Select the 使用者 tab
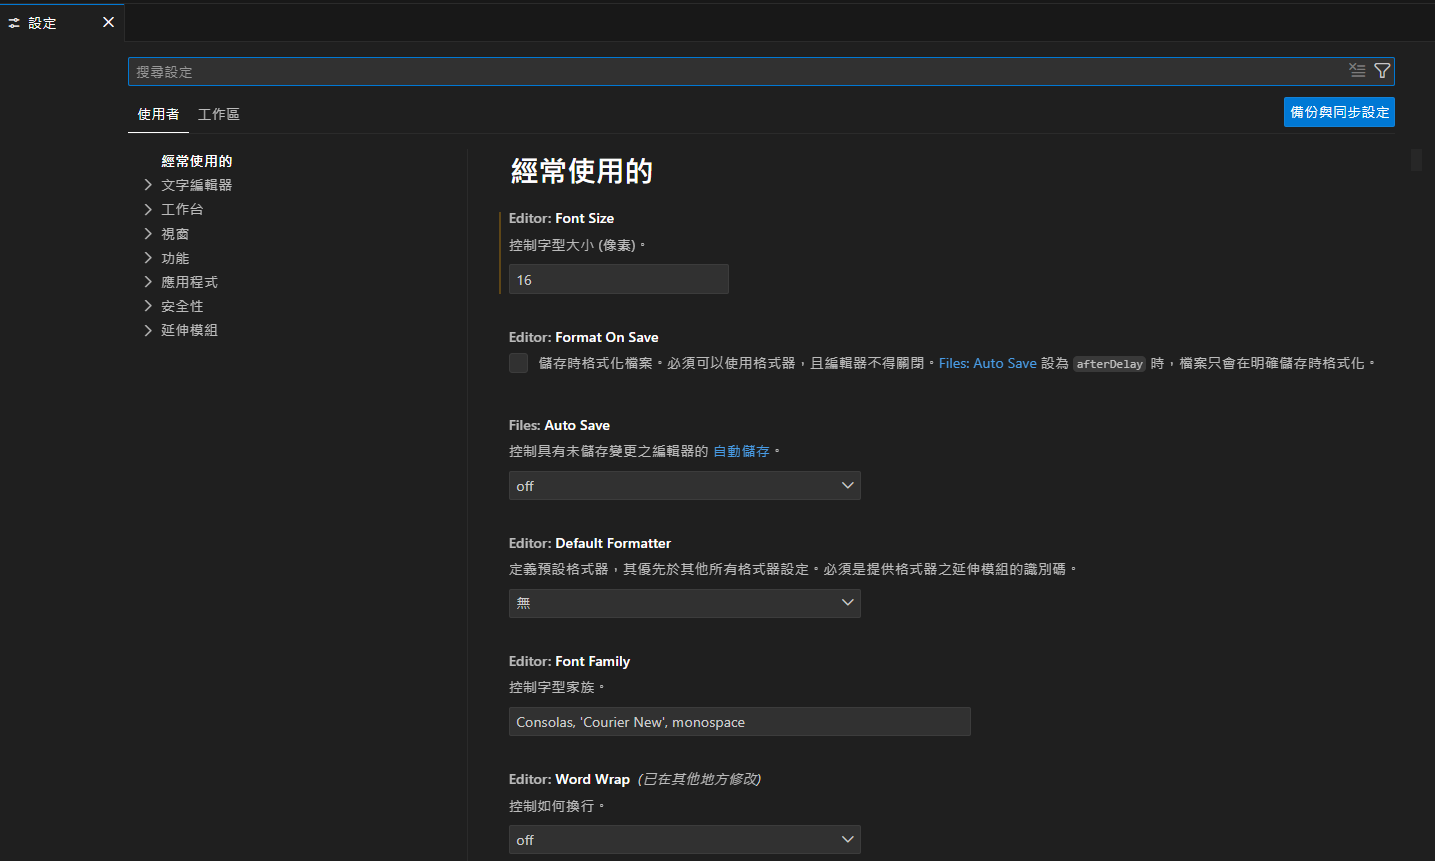Viewport: 1435px width, 861px height. (x=158, y=114)
